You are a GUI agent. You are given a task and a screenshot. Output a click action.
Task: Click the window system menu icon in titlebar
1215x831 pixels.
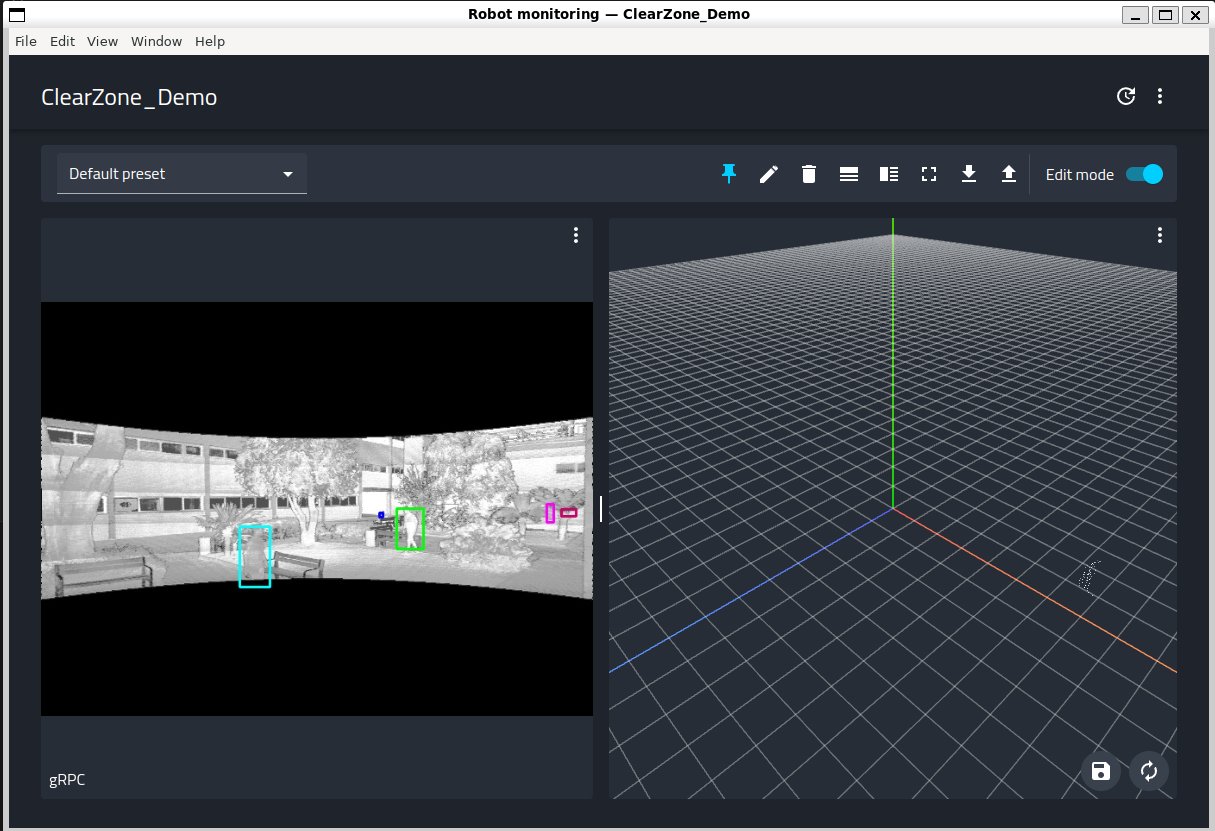coord(17,14)
